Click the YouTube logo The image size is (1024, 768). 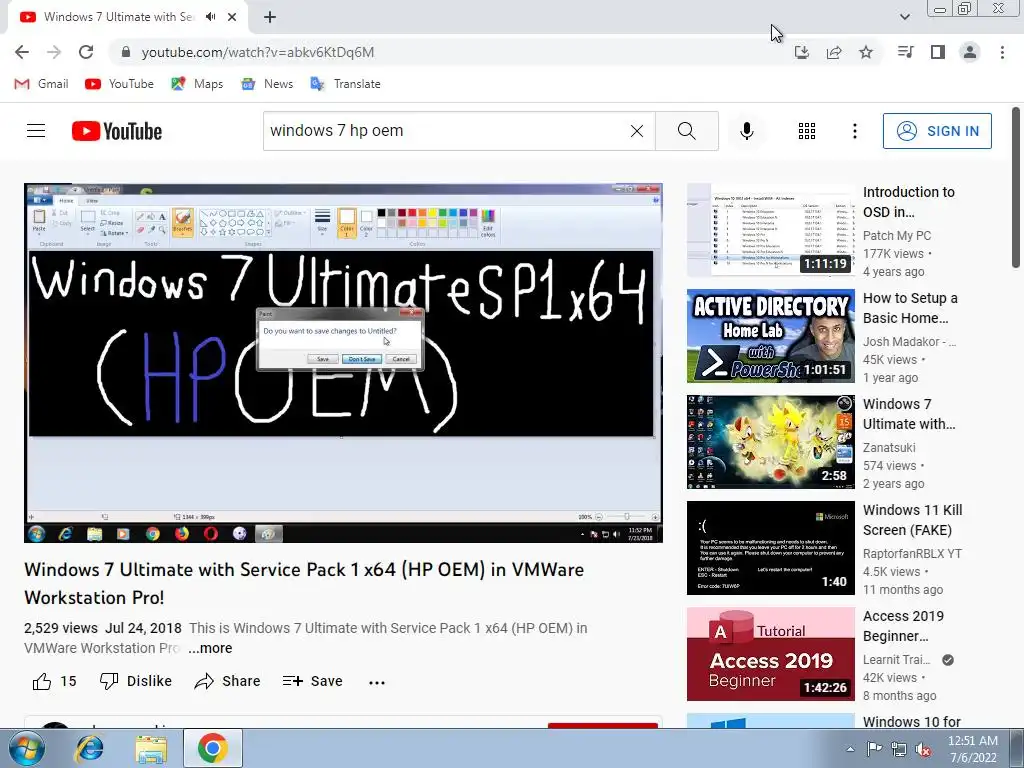pyautogui.click(x=117, y=131)
